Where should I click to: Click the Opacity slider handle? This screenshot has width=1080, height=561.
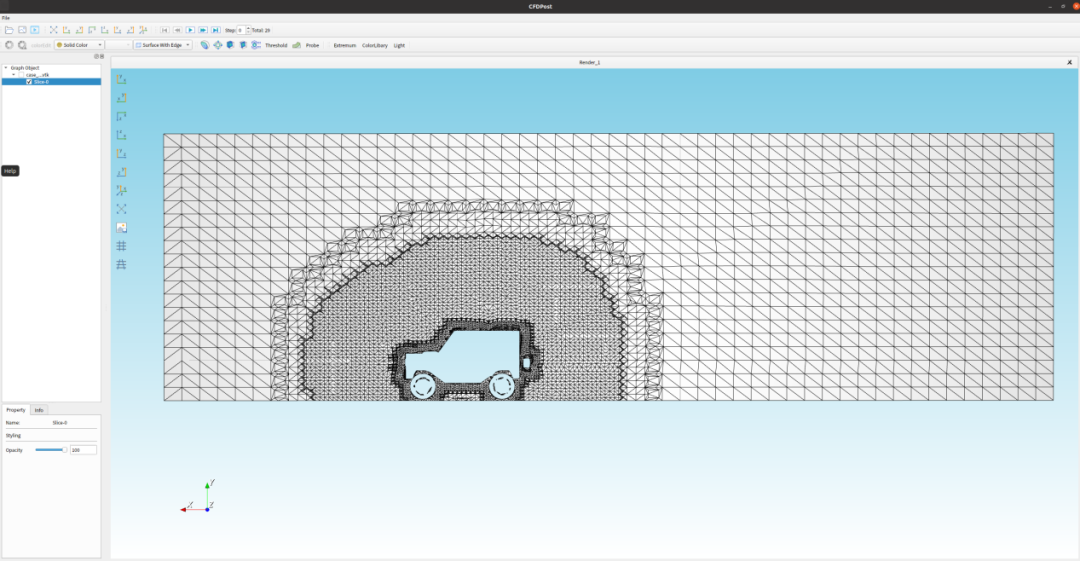pos(64,449)
